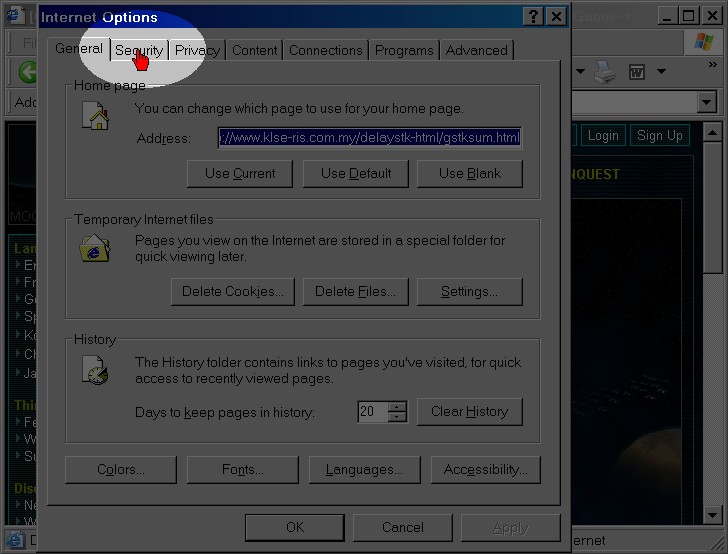
Task: Click the help question mark button
Action: click(x=534, y=17)
